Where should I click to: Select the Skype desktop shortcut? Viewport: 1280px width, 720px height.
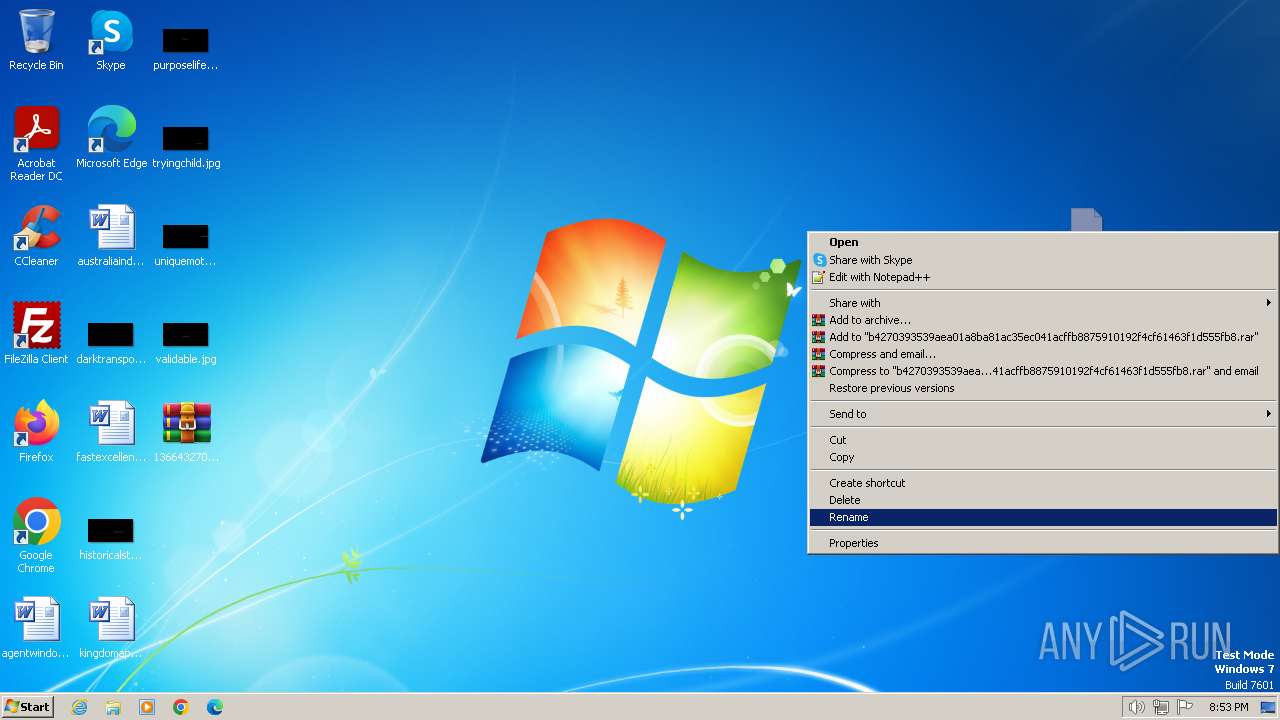point(111,40)
